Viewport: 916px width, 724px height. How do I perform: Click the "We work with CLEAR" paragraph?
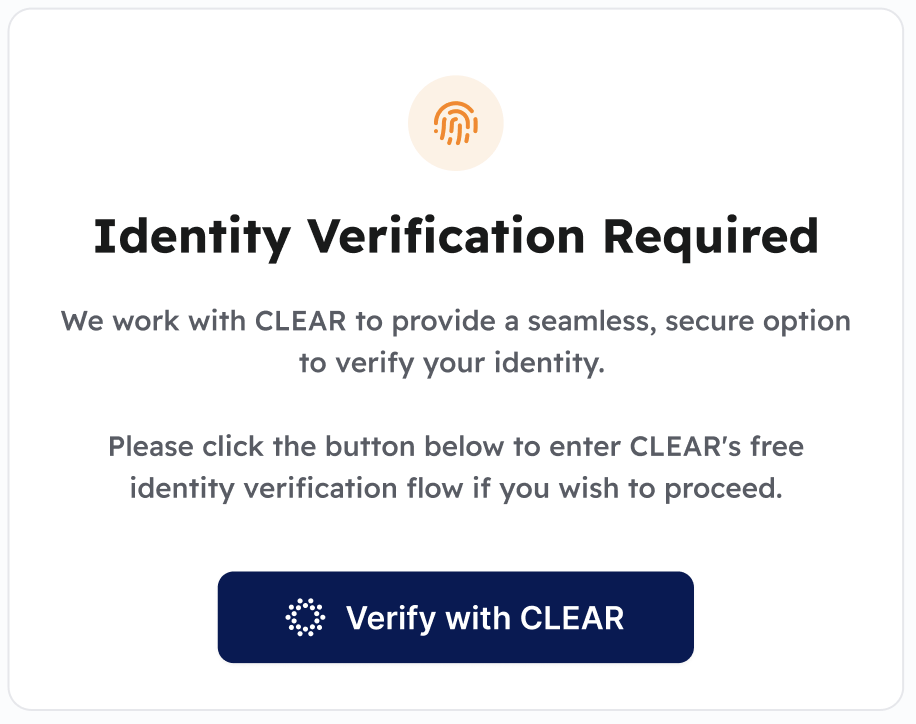456,342
